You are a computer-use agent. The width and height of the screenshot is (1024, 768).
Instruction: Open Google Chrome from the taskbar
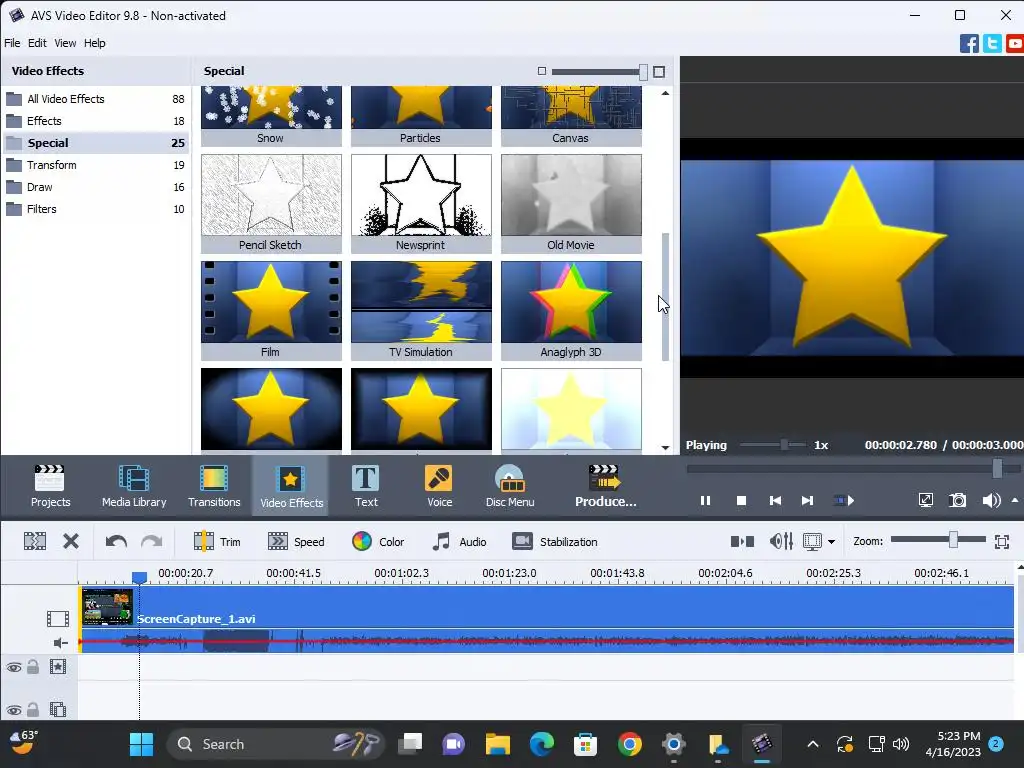[x=630, y=744]
